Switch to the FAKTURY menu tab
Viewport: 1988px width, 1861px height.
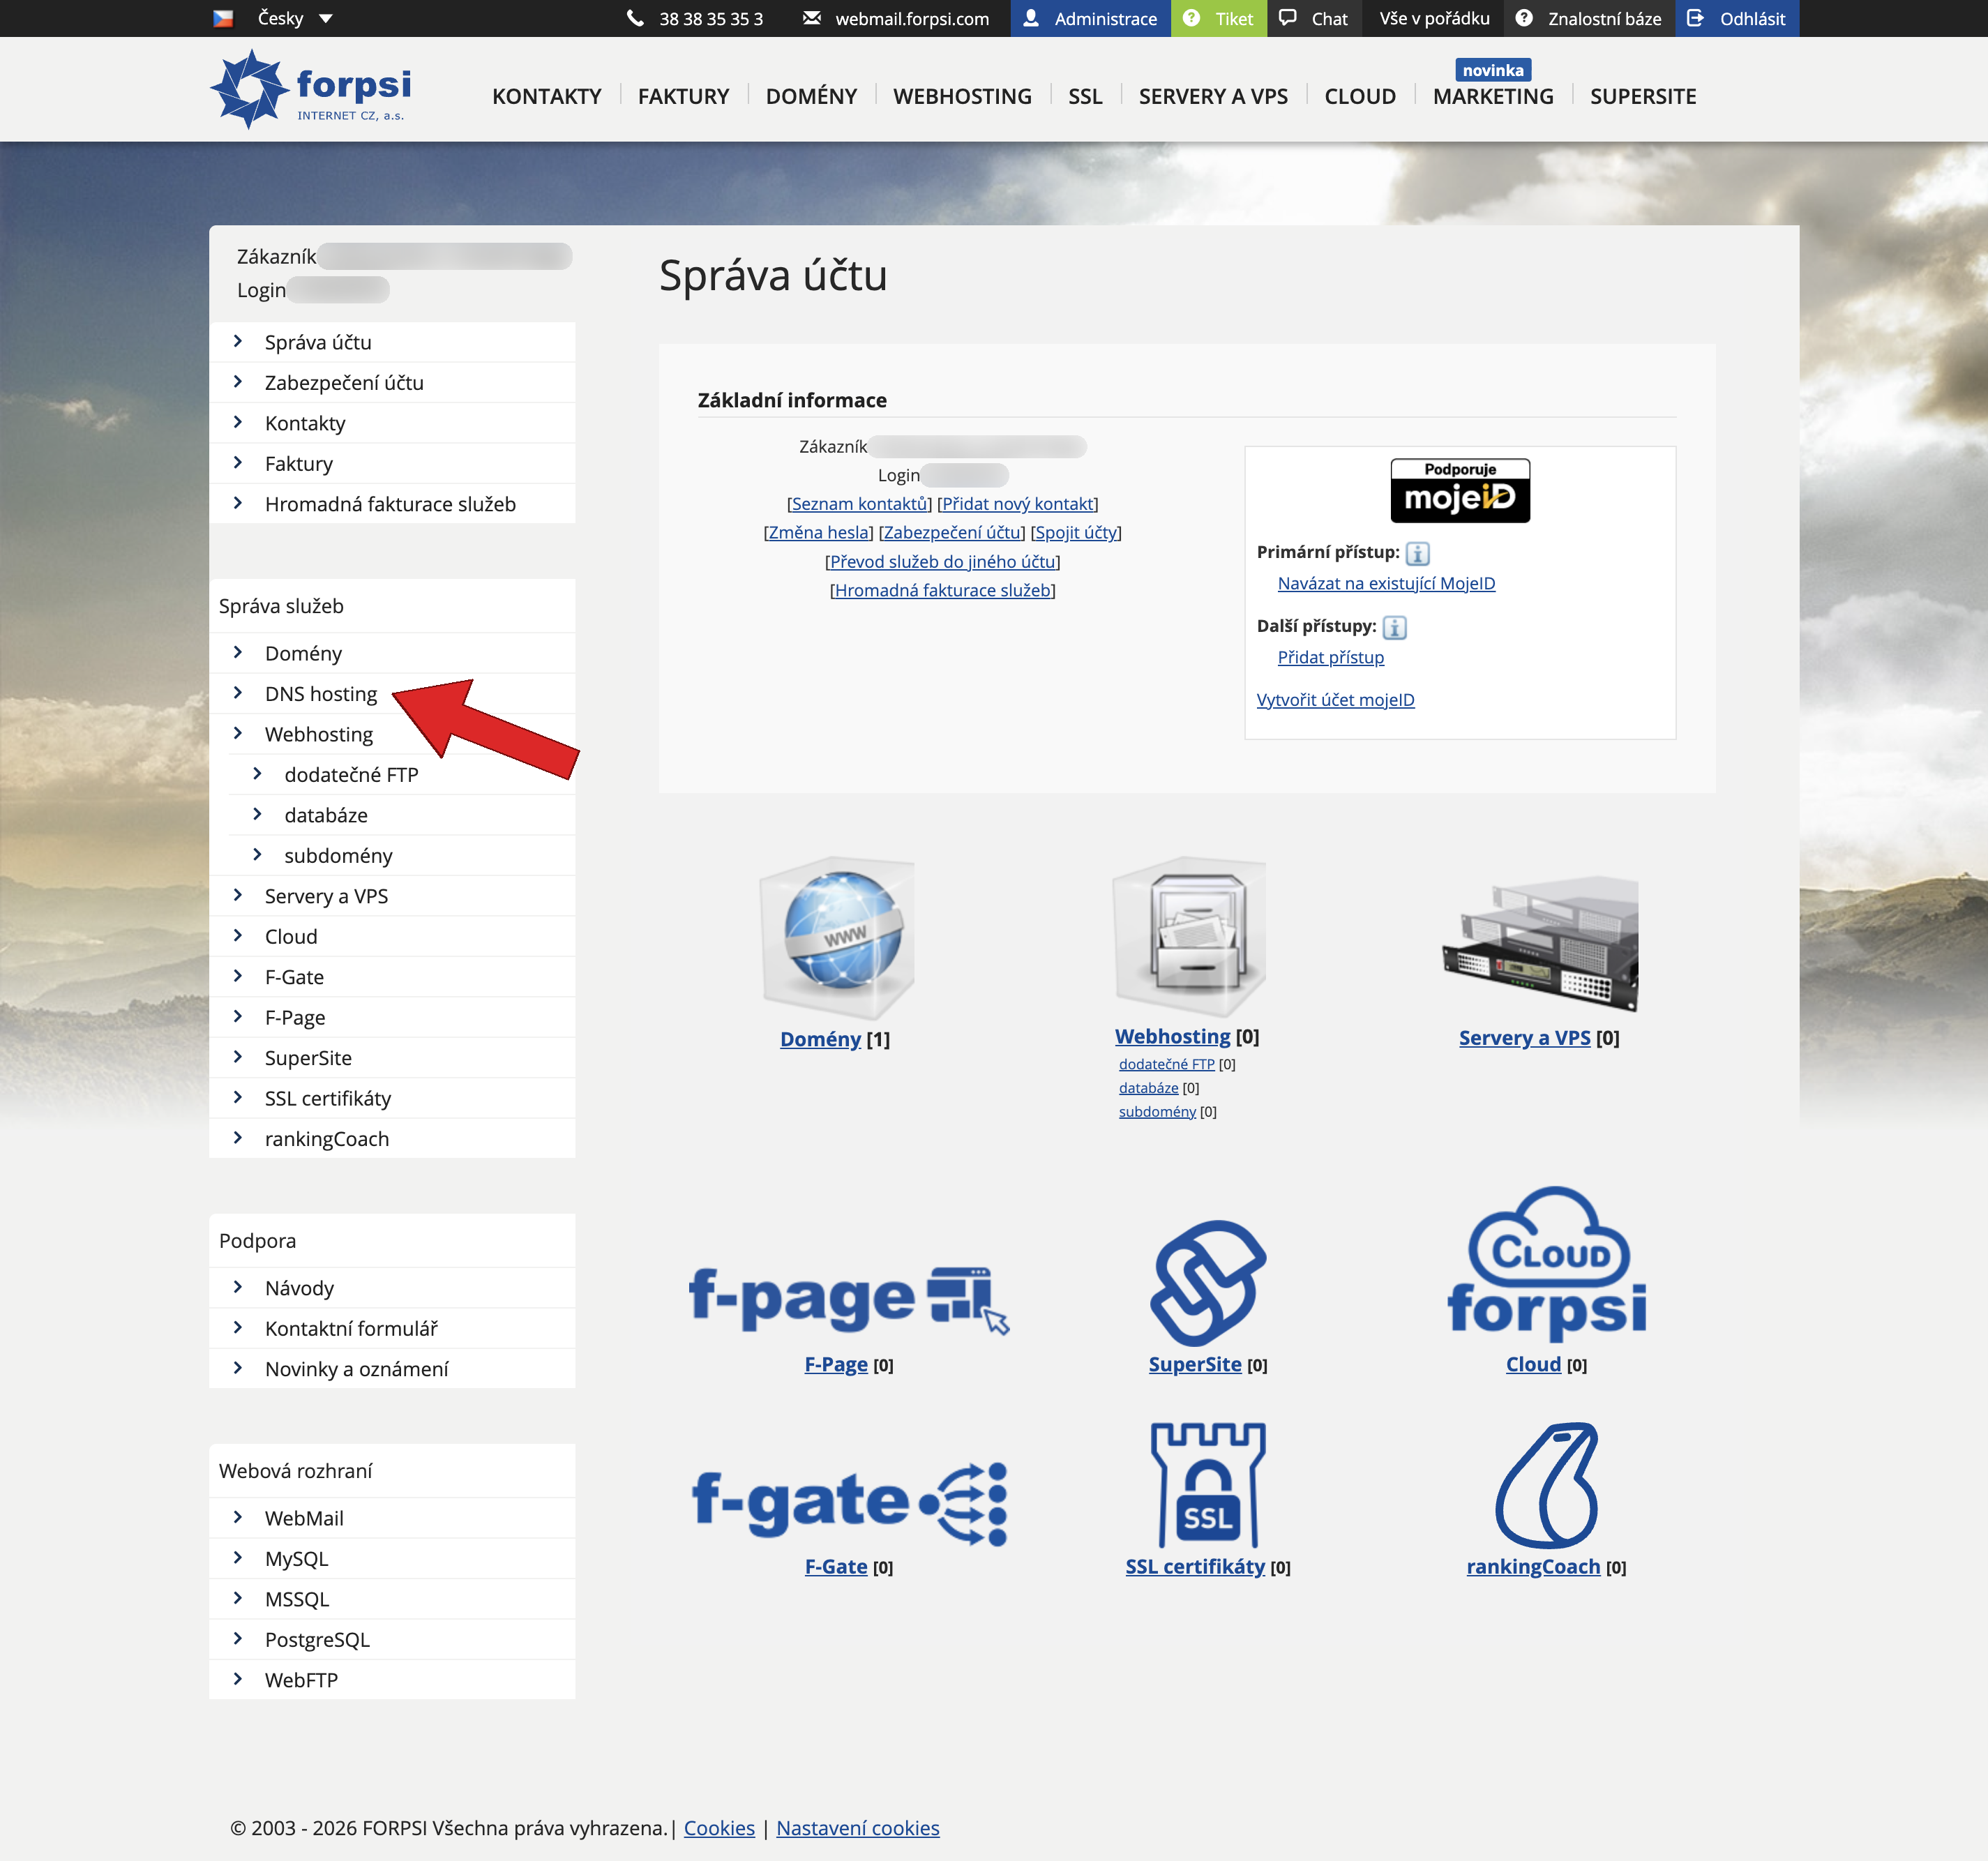(x=683, y=96)
